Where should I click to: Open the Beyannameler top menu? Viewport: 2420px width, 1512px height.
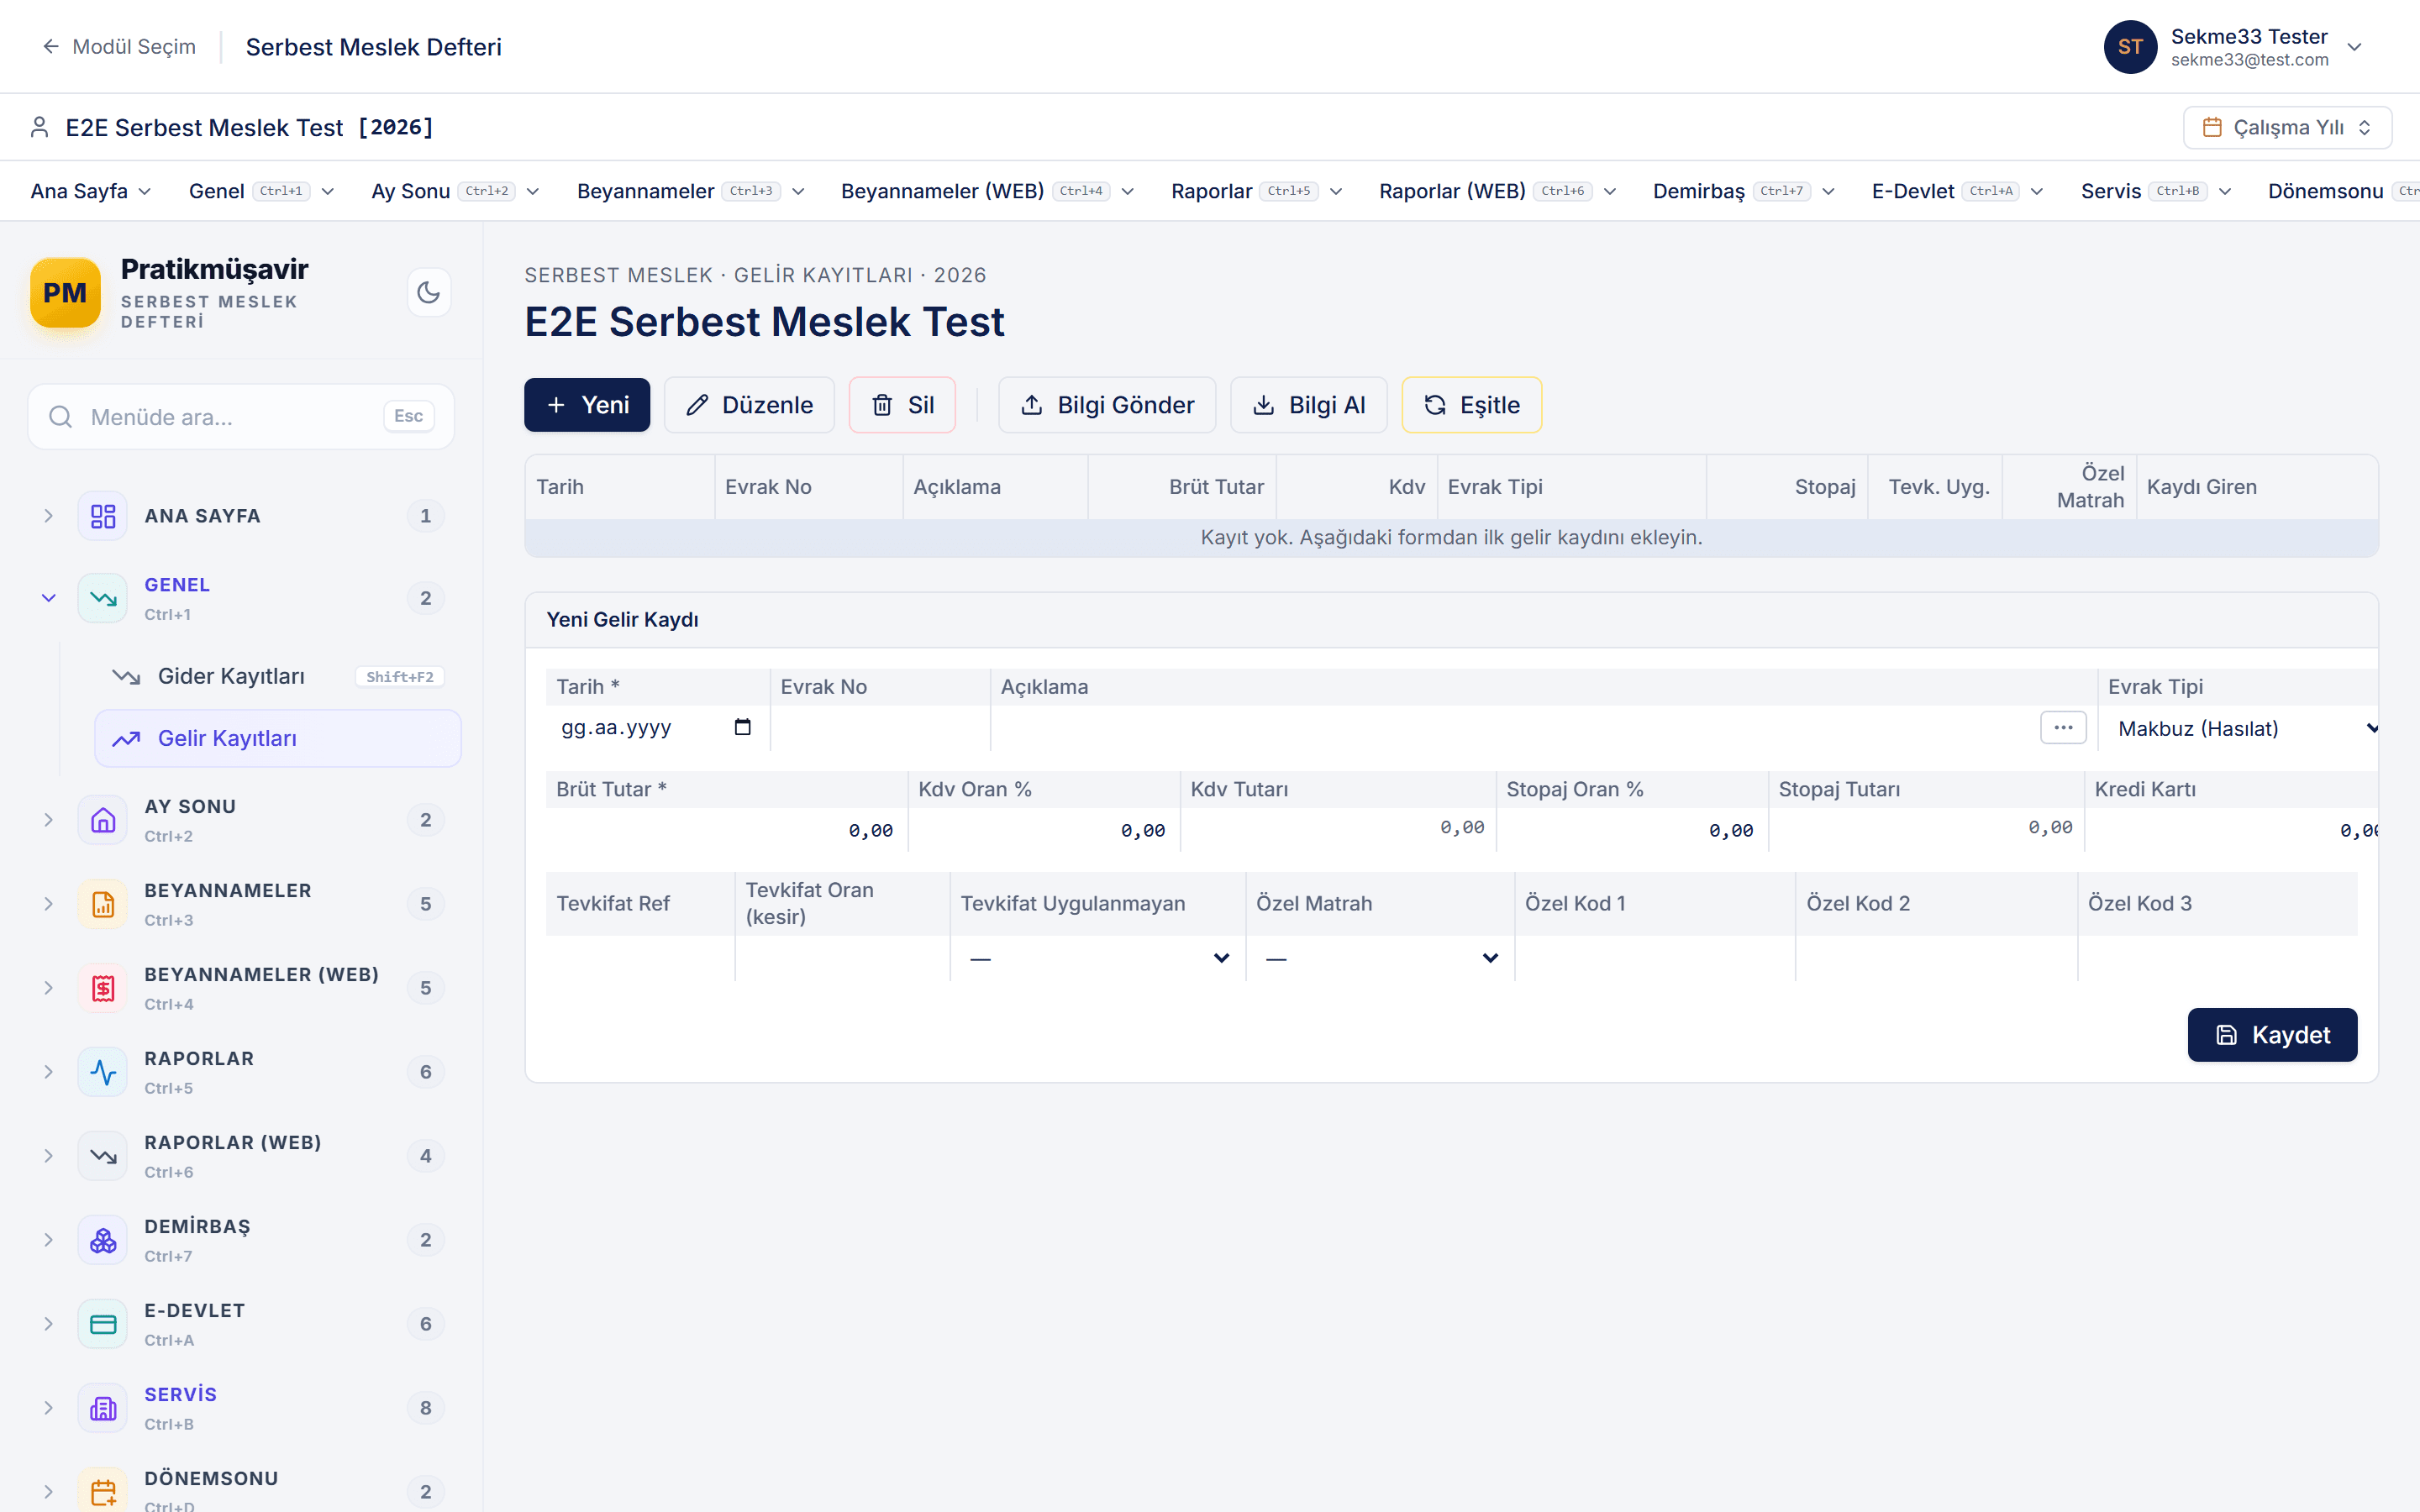pos(690,191)
